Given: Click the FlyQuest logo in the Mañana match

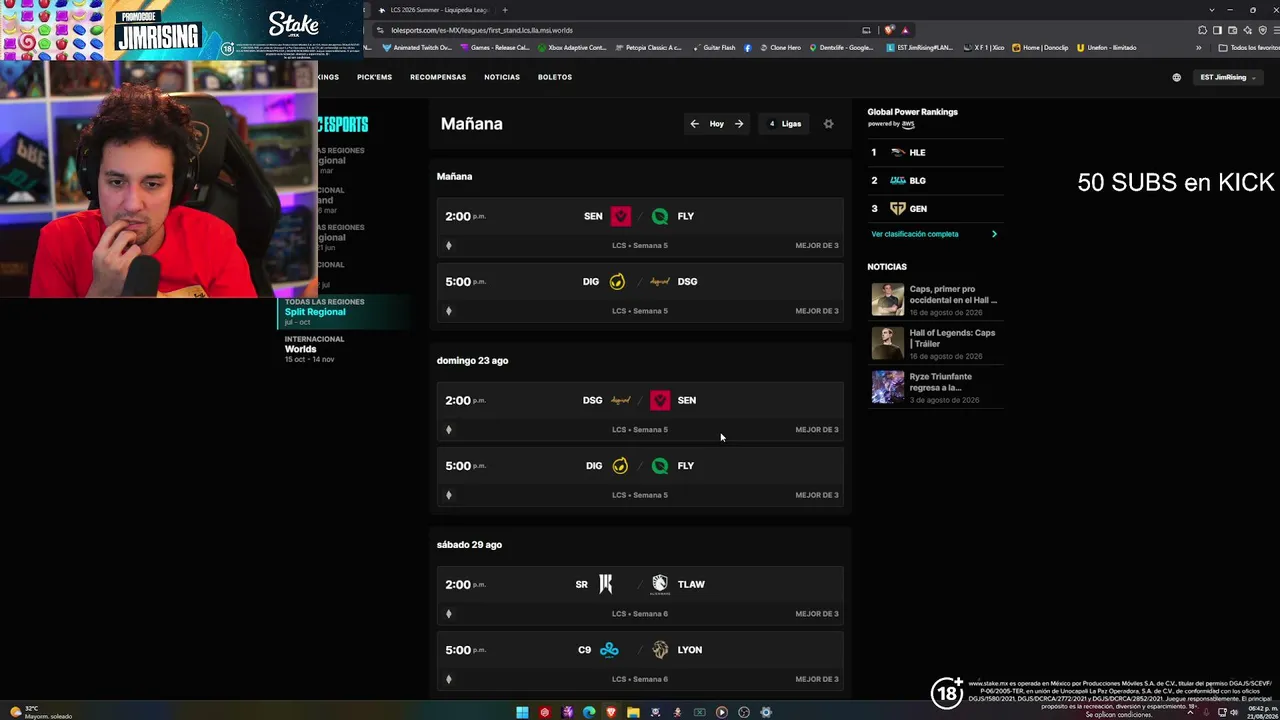Looking at the screenshot, I should [660, 216].
